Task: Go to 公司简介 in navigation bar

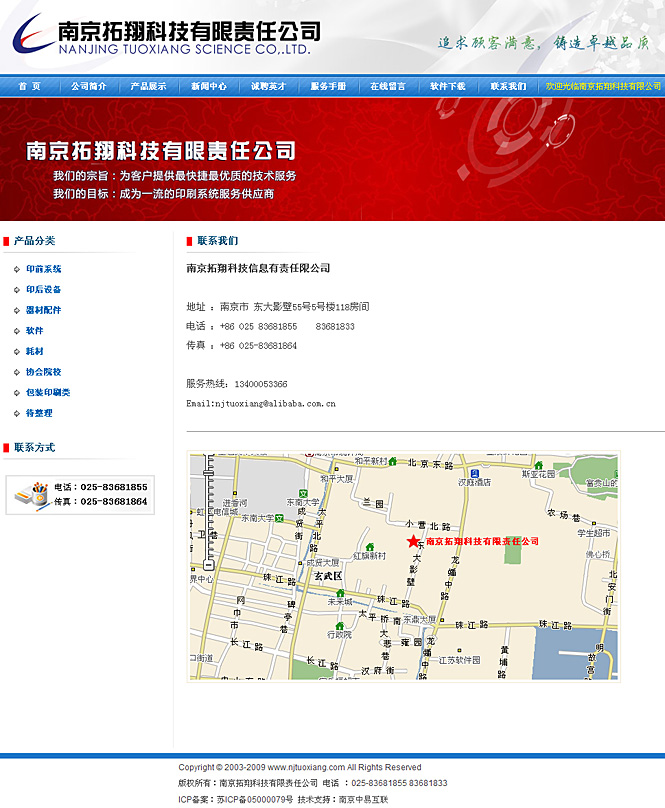Action: 89,86
